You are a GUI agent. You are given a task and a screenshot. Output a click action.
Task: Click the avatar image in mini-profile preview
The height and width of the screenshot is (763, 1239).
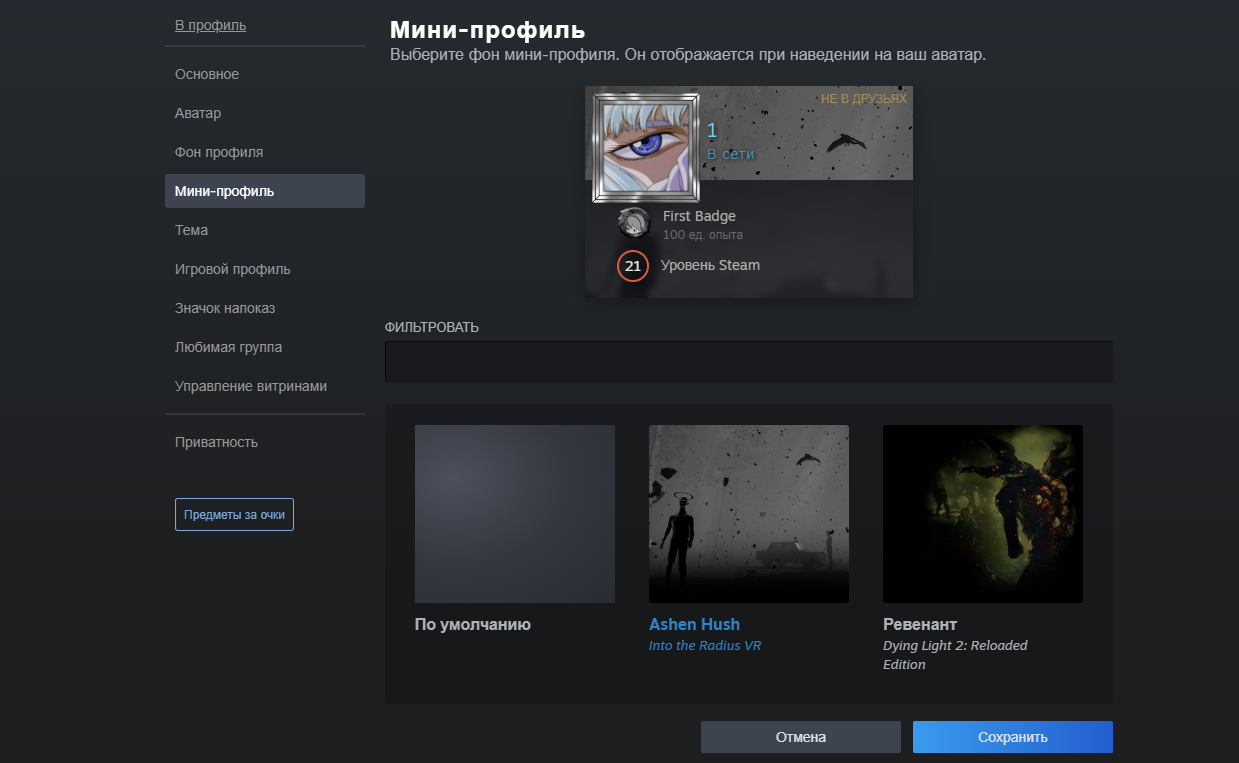point(645,147)
